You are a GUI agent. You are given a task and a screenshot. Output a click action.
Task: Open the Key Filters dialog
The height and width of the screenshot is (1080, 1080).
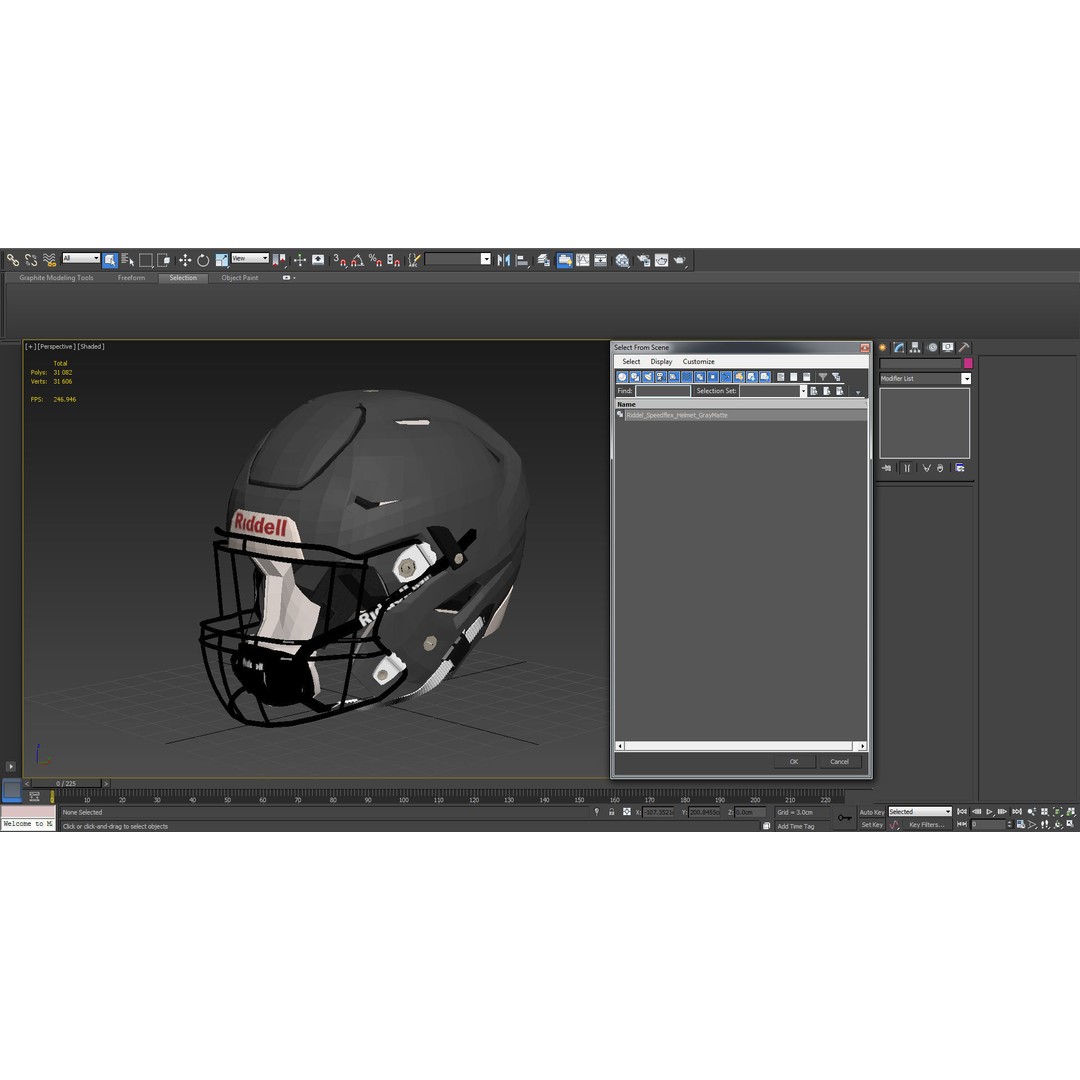[x=926, y=824]
